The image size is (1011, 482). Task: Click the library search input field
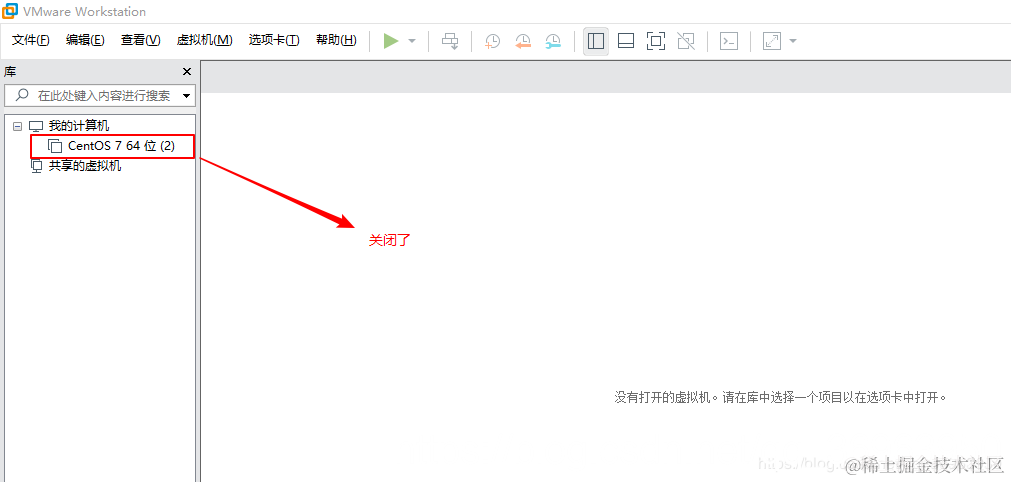coord(100,95)
